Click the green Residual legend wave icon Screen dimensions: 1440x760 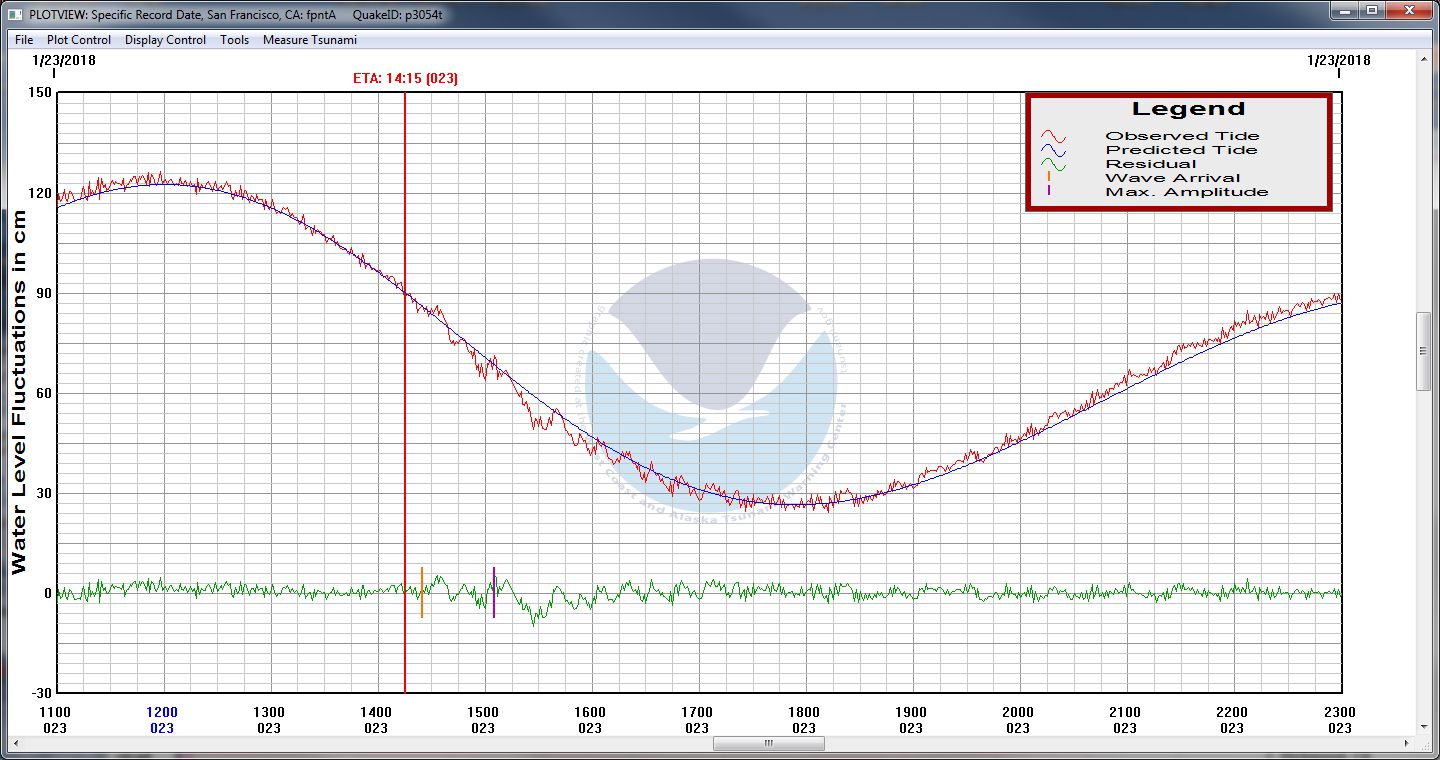[1053, 165]
